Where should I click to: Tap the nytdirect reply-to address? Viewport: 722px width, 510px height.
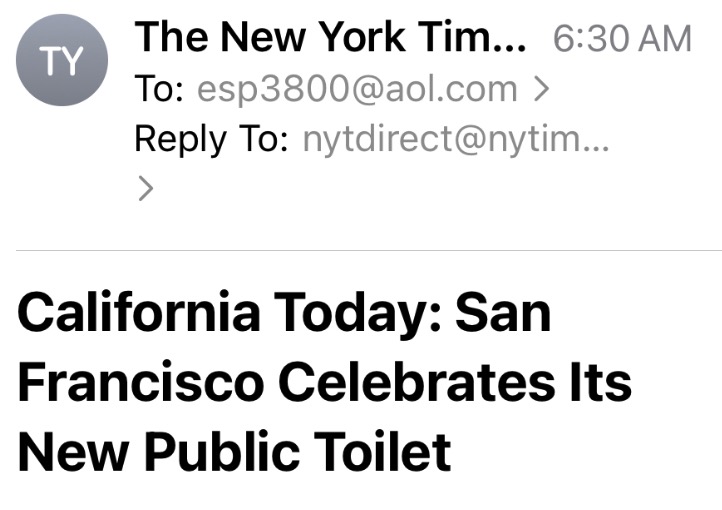tap(455, 139)
